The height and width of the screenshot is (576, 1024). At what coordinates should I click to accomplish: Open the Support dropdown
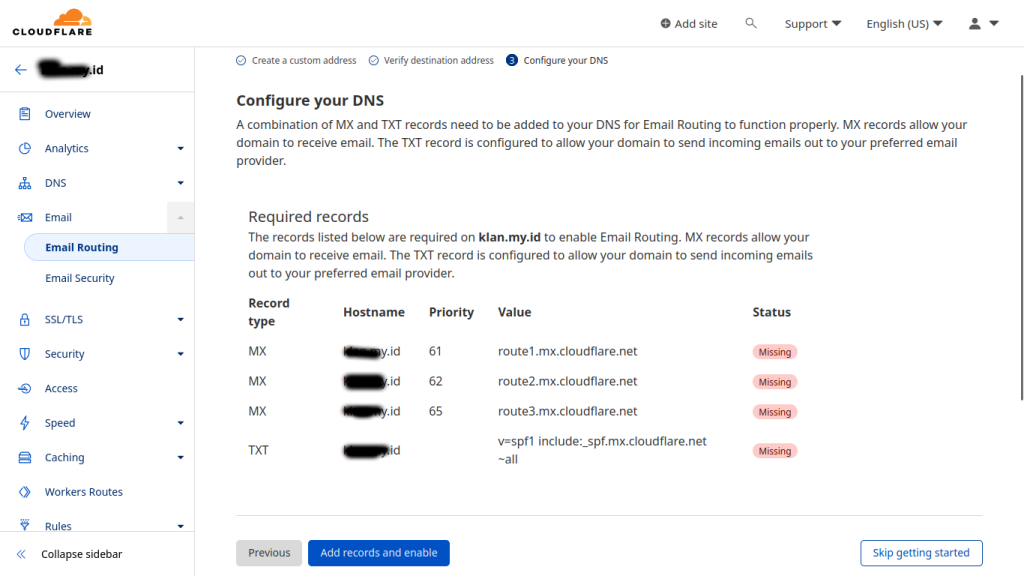click(812, 24)
